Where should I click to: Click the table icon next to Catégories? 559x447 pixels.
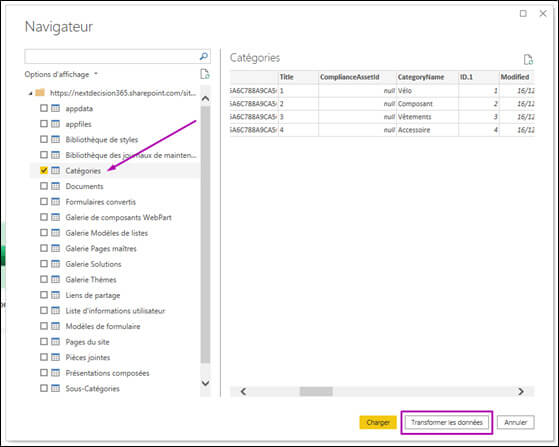coord(56,170)
